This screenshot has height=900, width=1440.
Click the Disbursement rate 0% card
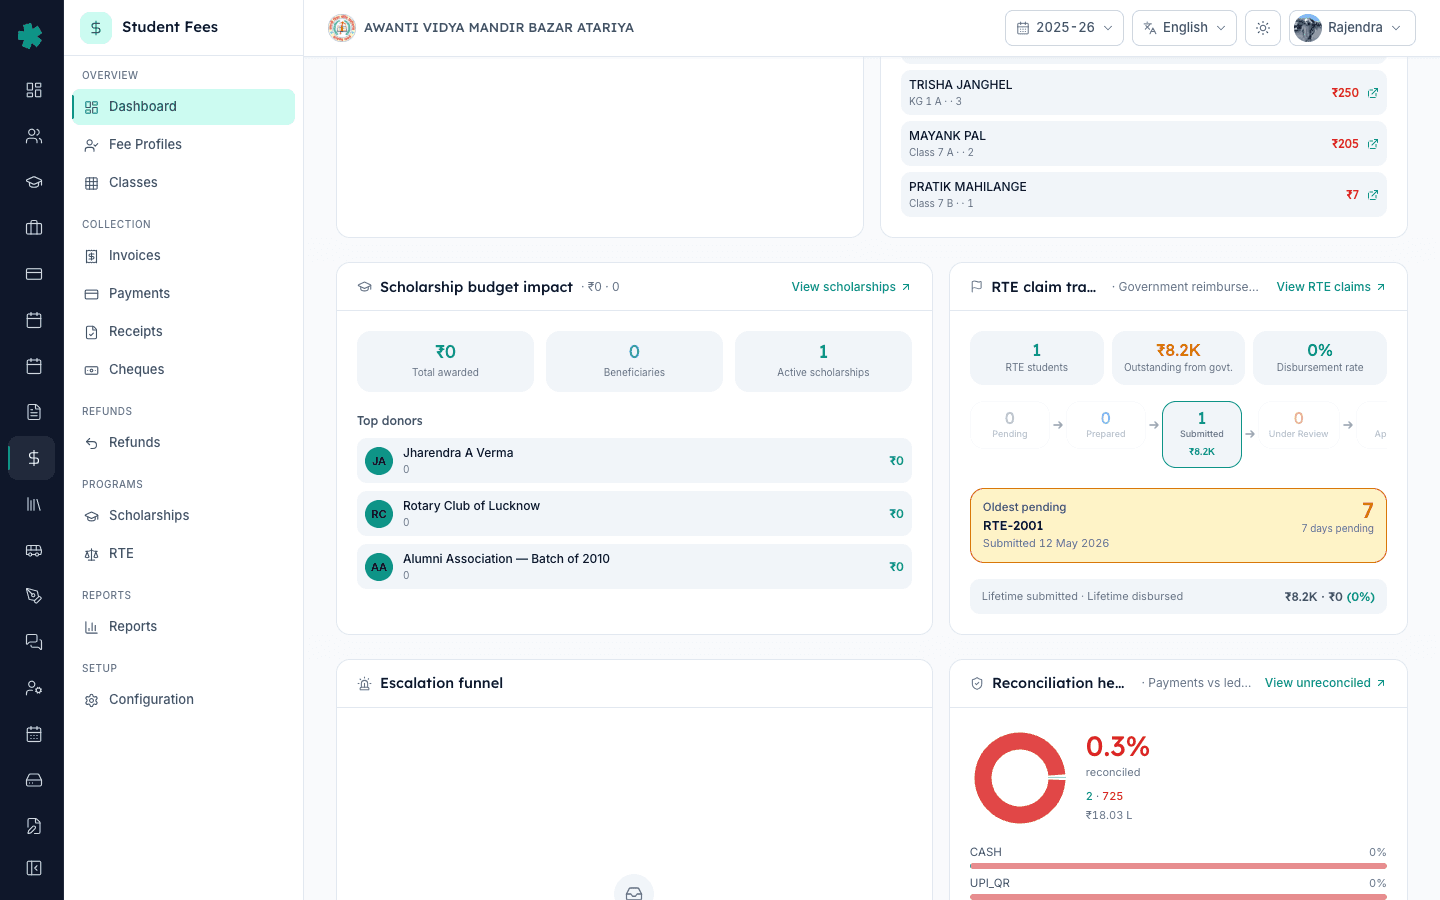[1320, 358]
